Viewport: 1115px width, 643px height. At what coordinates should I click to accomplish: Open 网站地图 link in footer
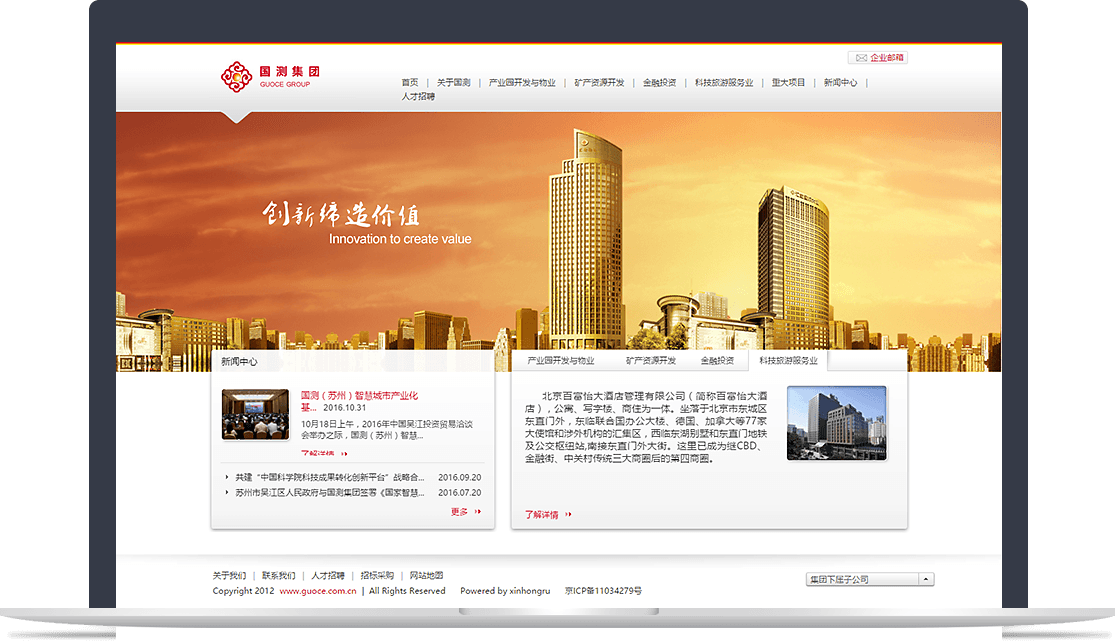(x=426, y=576)
